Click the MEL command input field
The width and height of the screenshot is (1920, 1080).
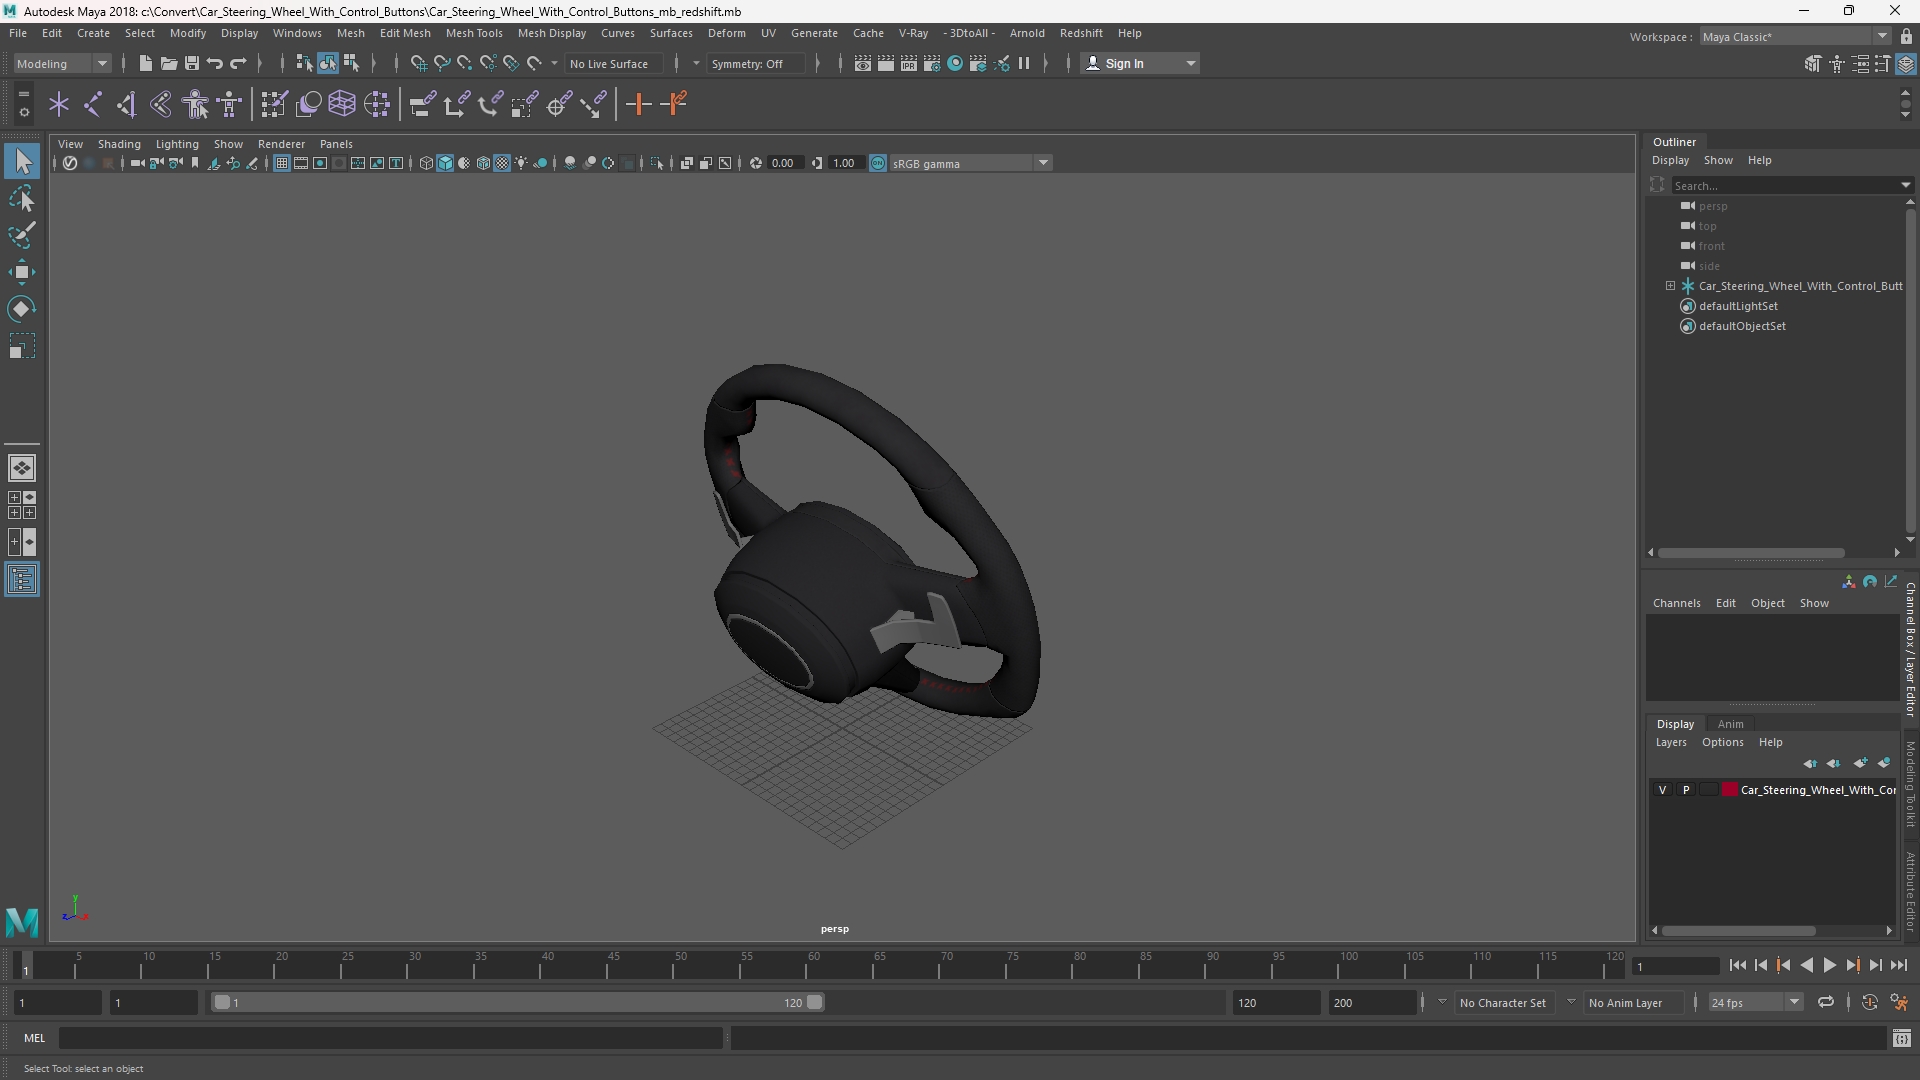391,1039
